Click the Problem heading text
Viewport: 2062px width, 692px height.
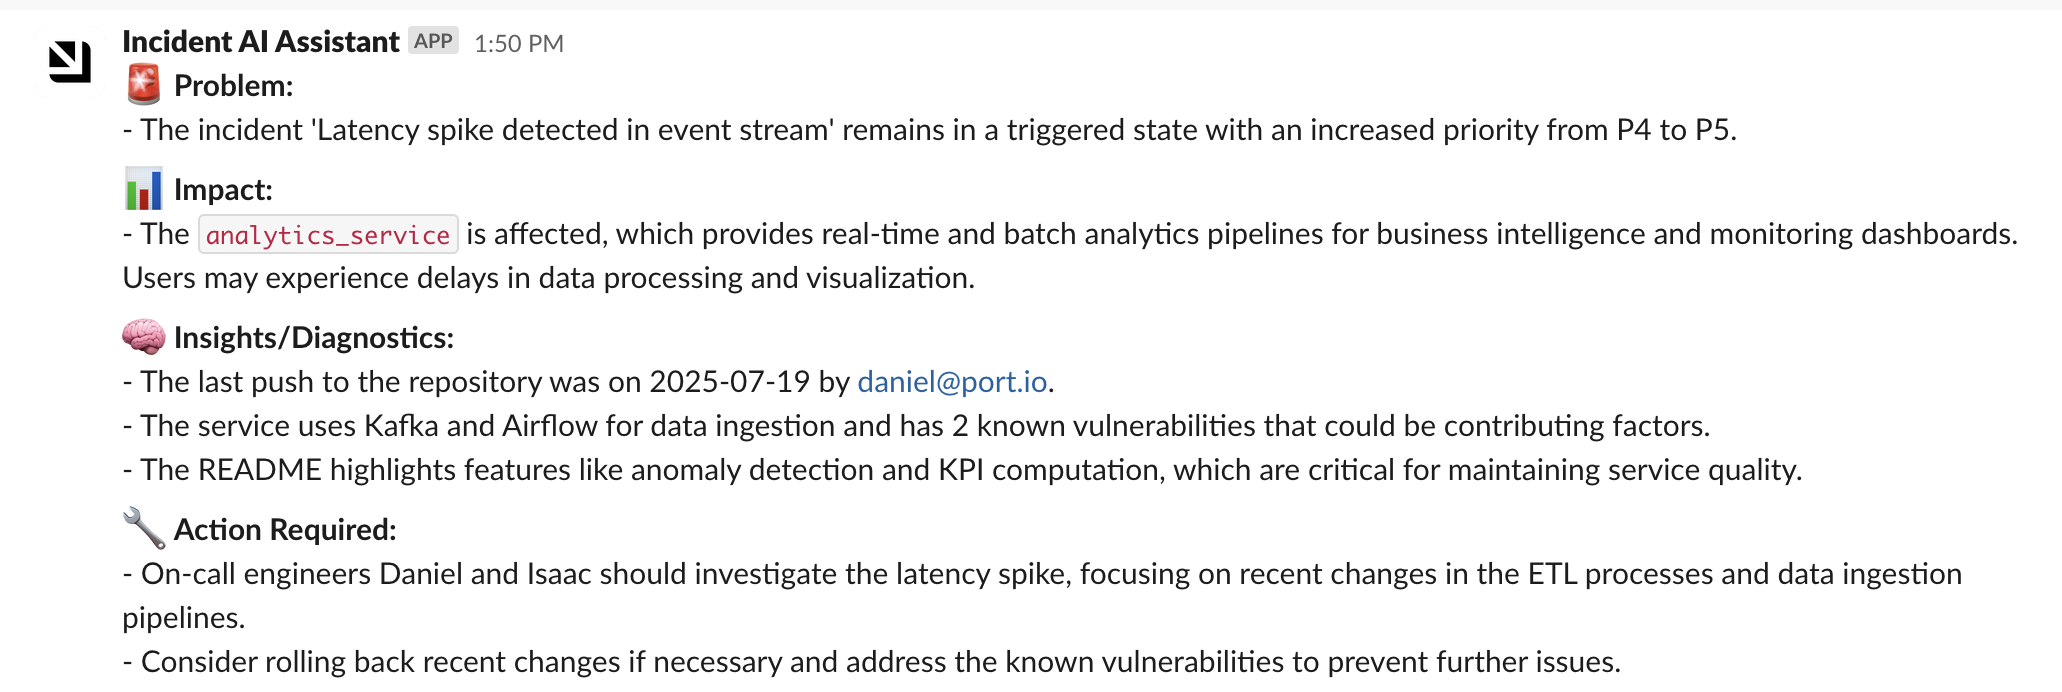(233, 86)
